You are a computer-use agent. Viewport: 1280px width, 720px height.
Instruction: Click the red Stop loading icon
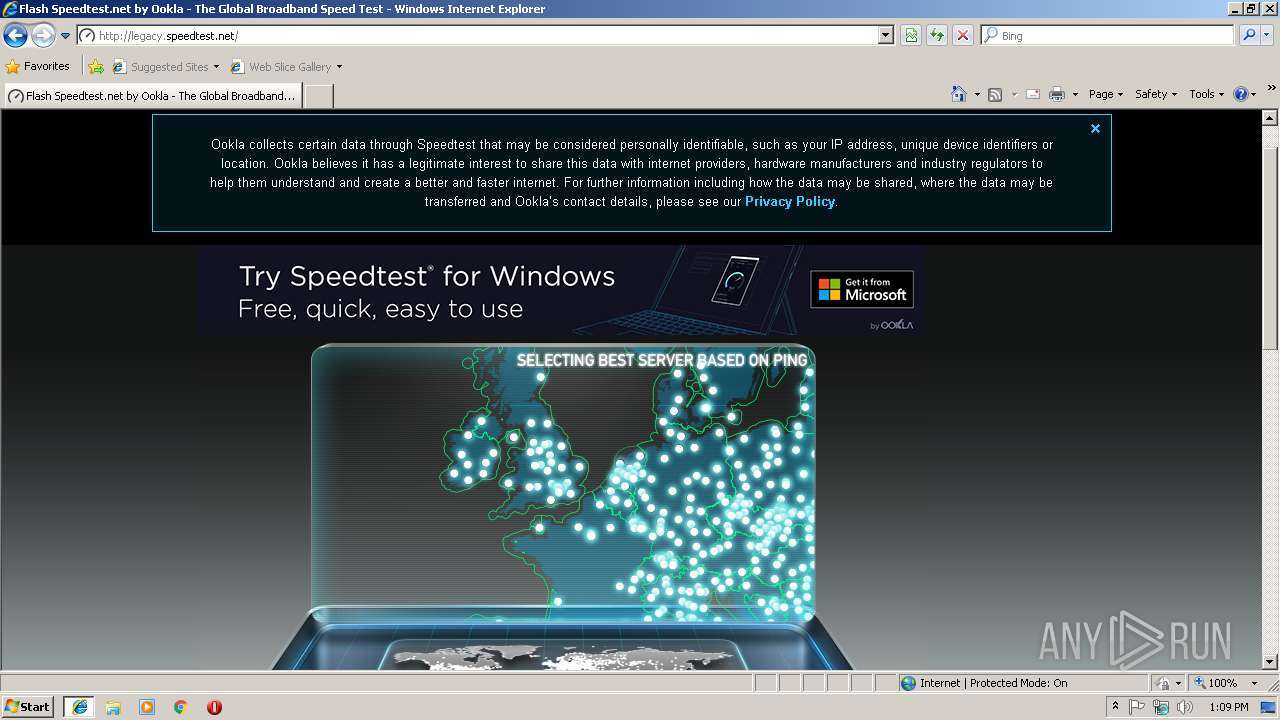pyautogui.click(x=963, y=35)
